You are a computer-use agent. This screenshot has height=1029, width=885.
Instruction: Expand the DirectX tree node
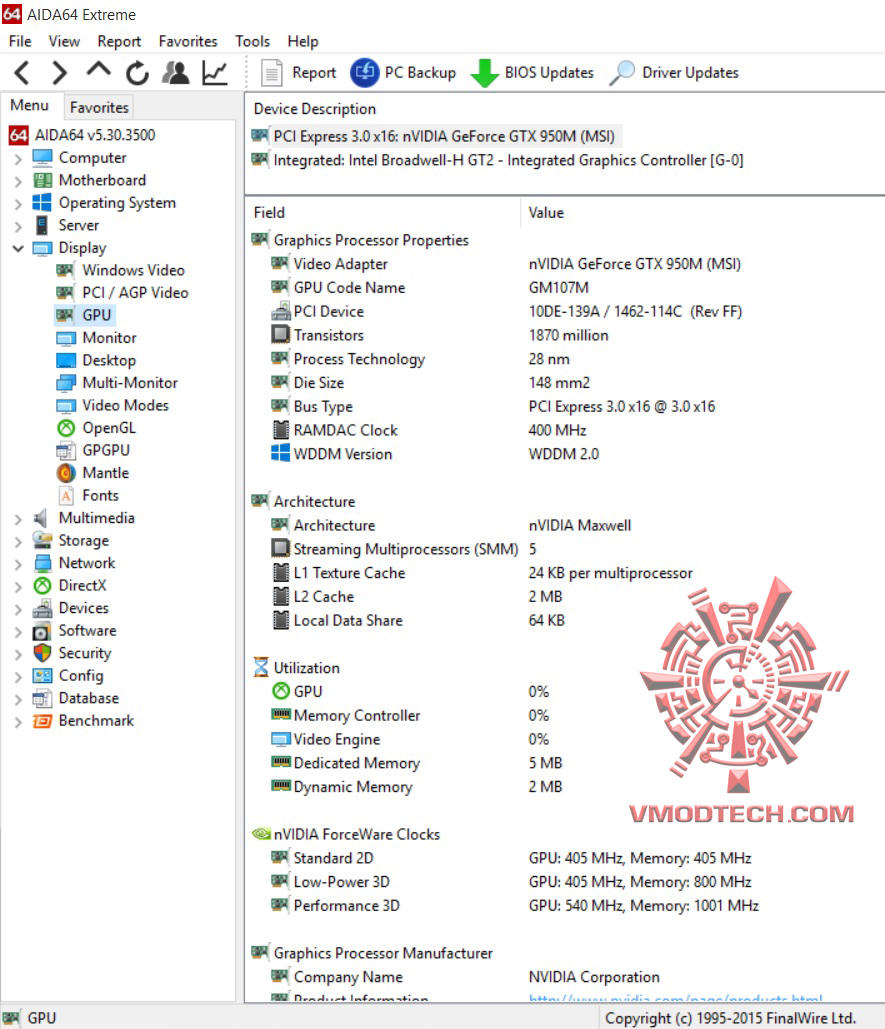(18, 587)
